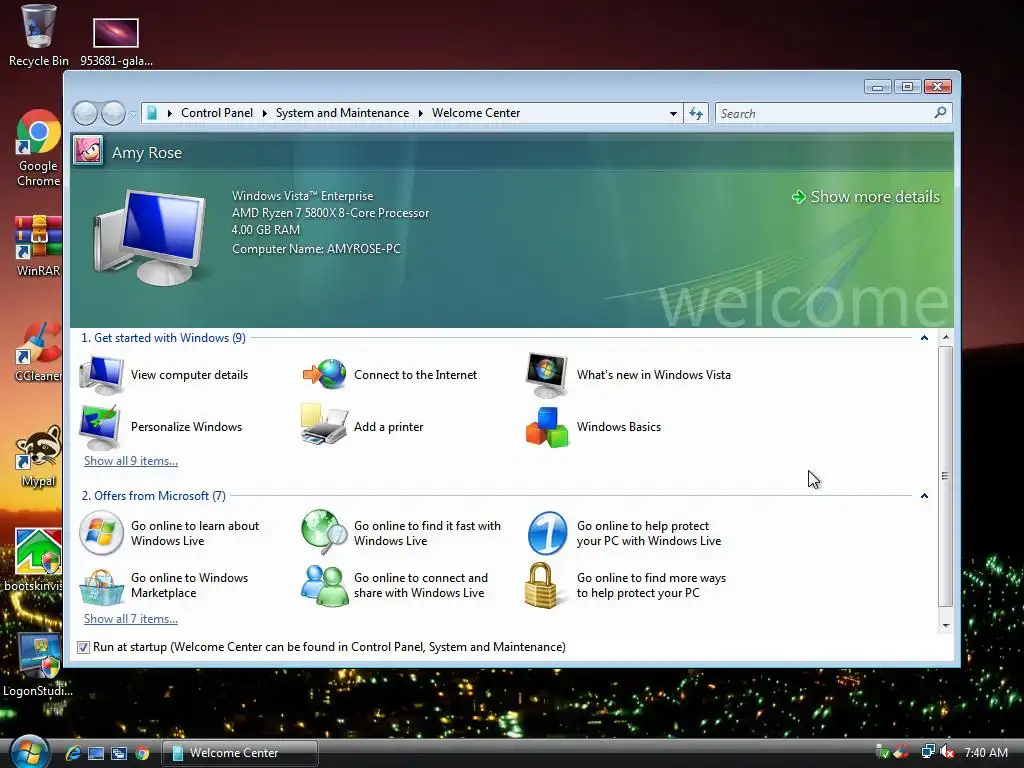
Task: Click the Windows Start orb
Action: pyautogui.click(x=28, y=752)
